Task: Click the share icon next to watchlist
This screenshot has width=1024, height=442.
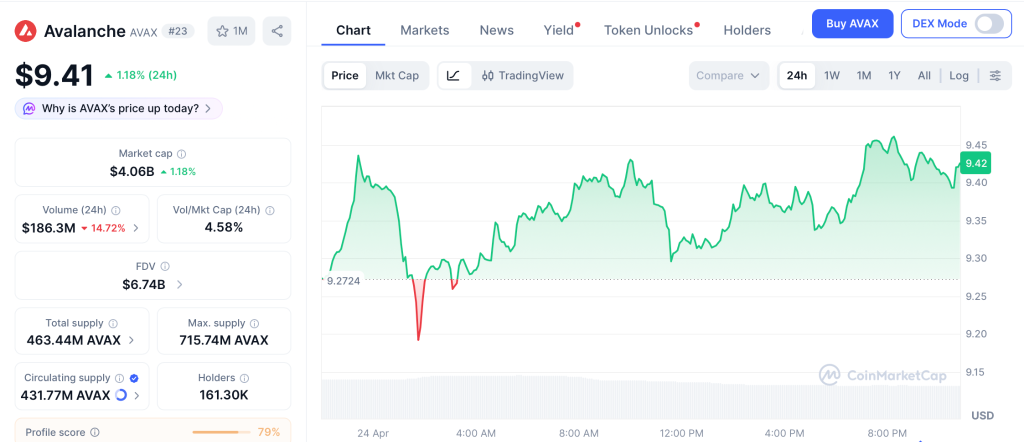Action: 277,31
